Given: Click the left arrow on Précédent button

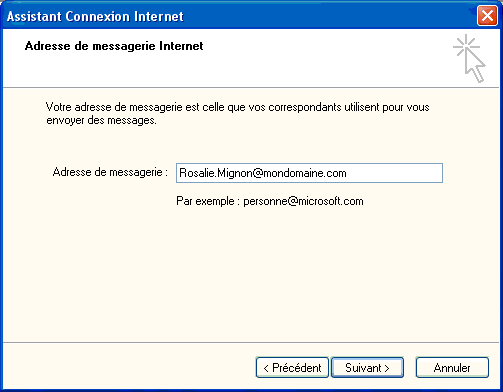Looking at the screenshot, I should (x=266, y=368).
